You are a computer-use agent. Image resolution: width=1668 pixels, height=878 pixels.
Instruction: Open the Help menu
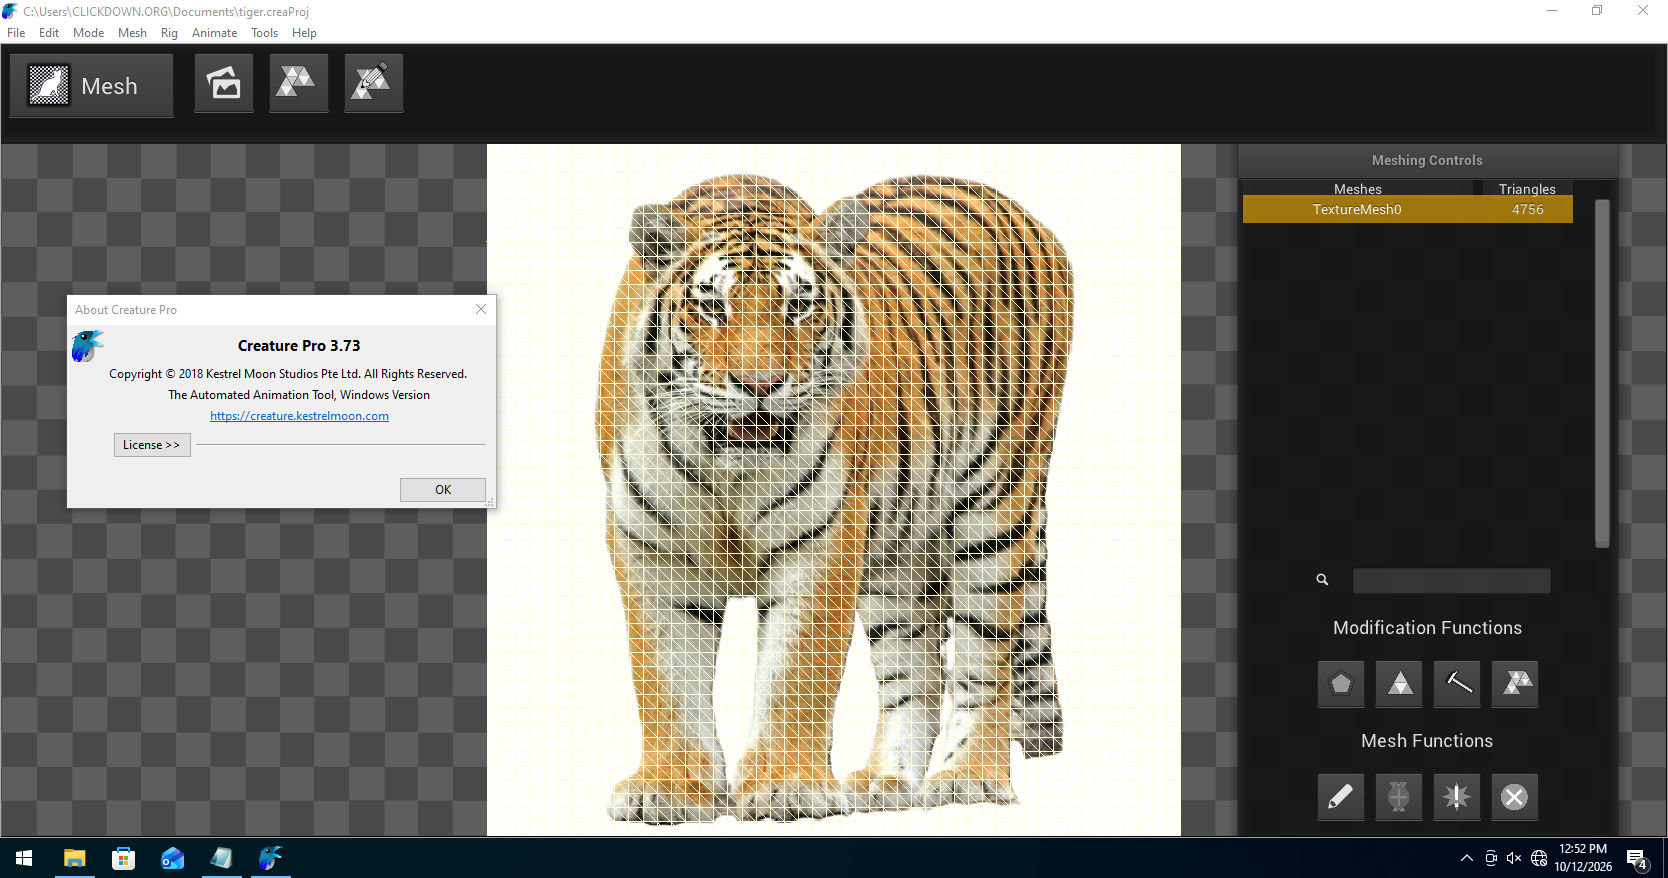(304, 33)
